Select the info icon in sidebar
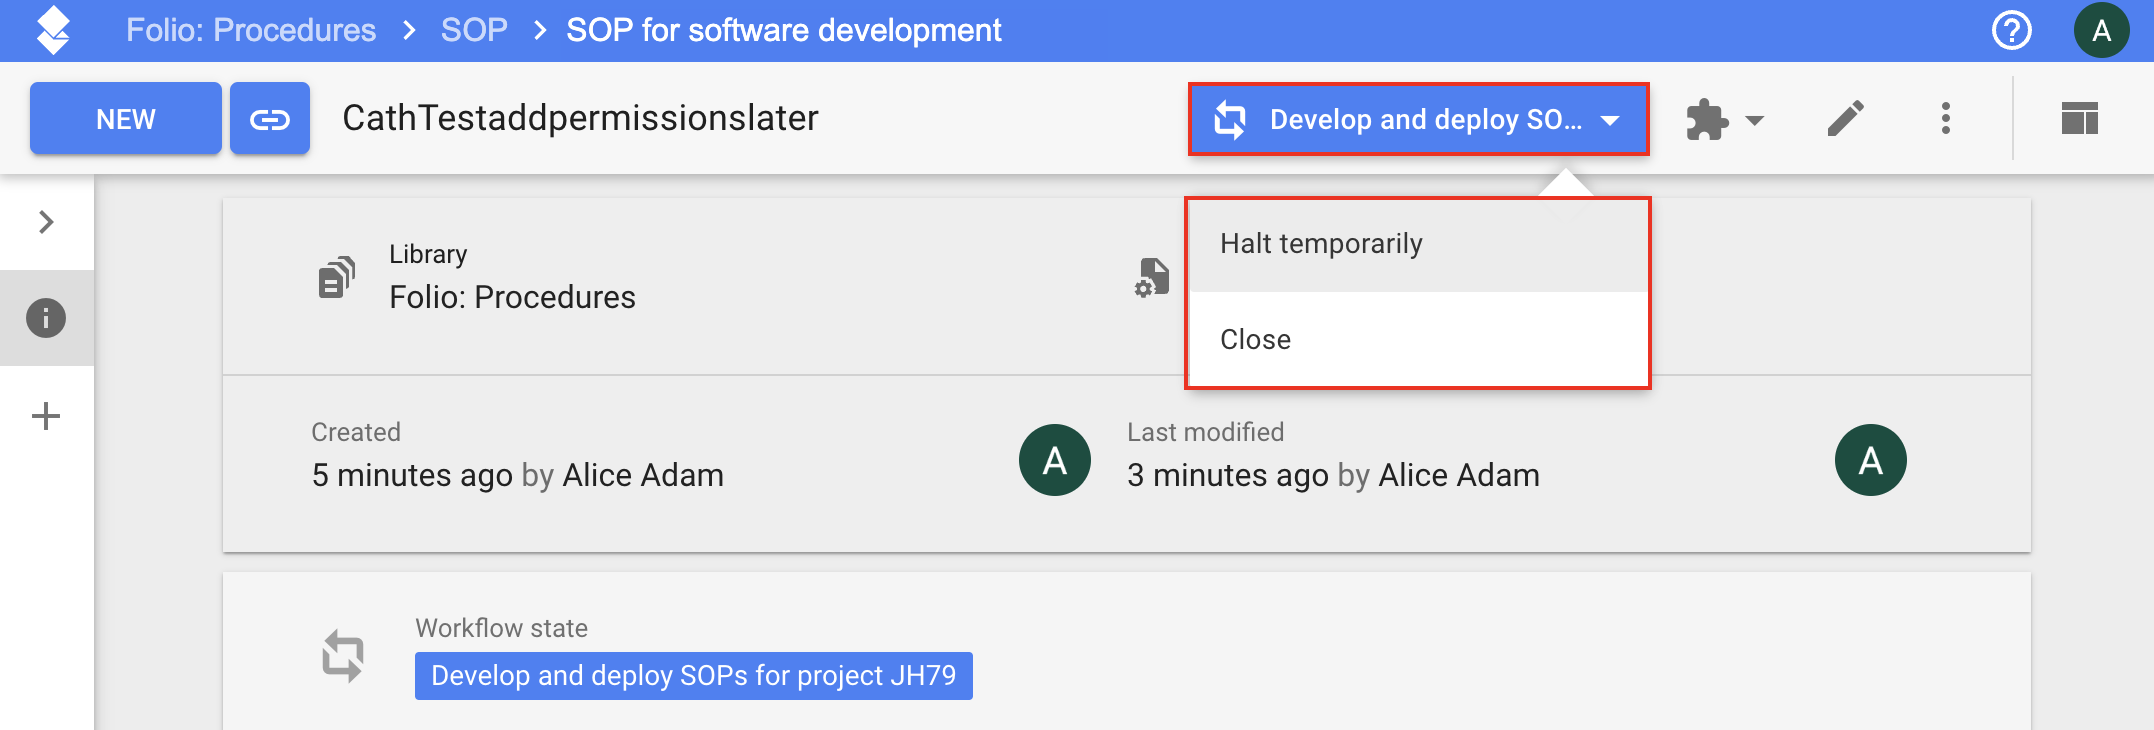 [46, 318]
